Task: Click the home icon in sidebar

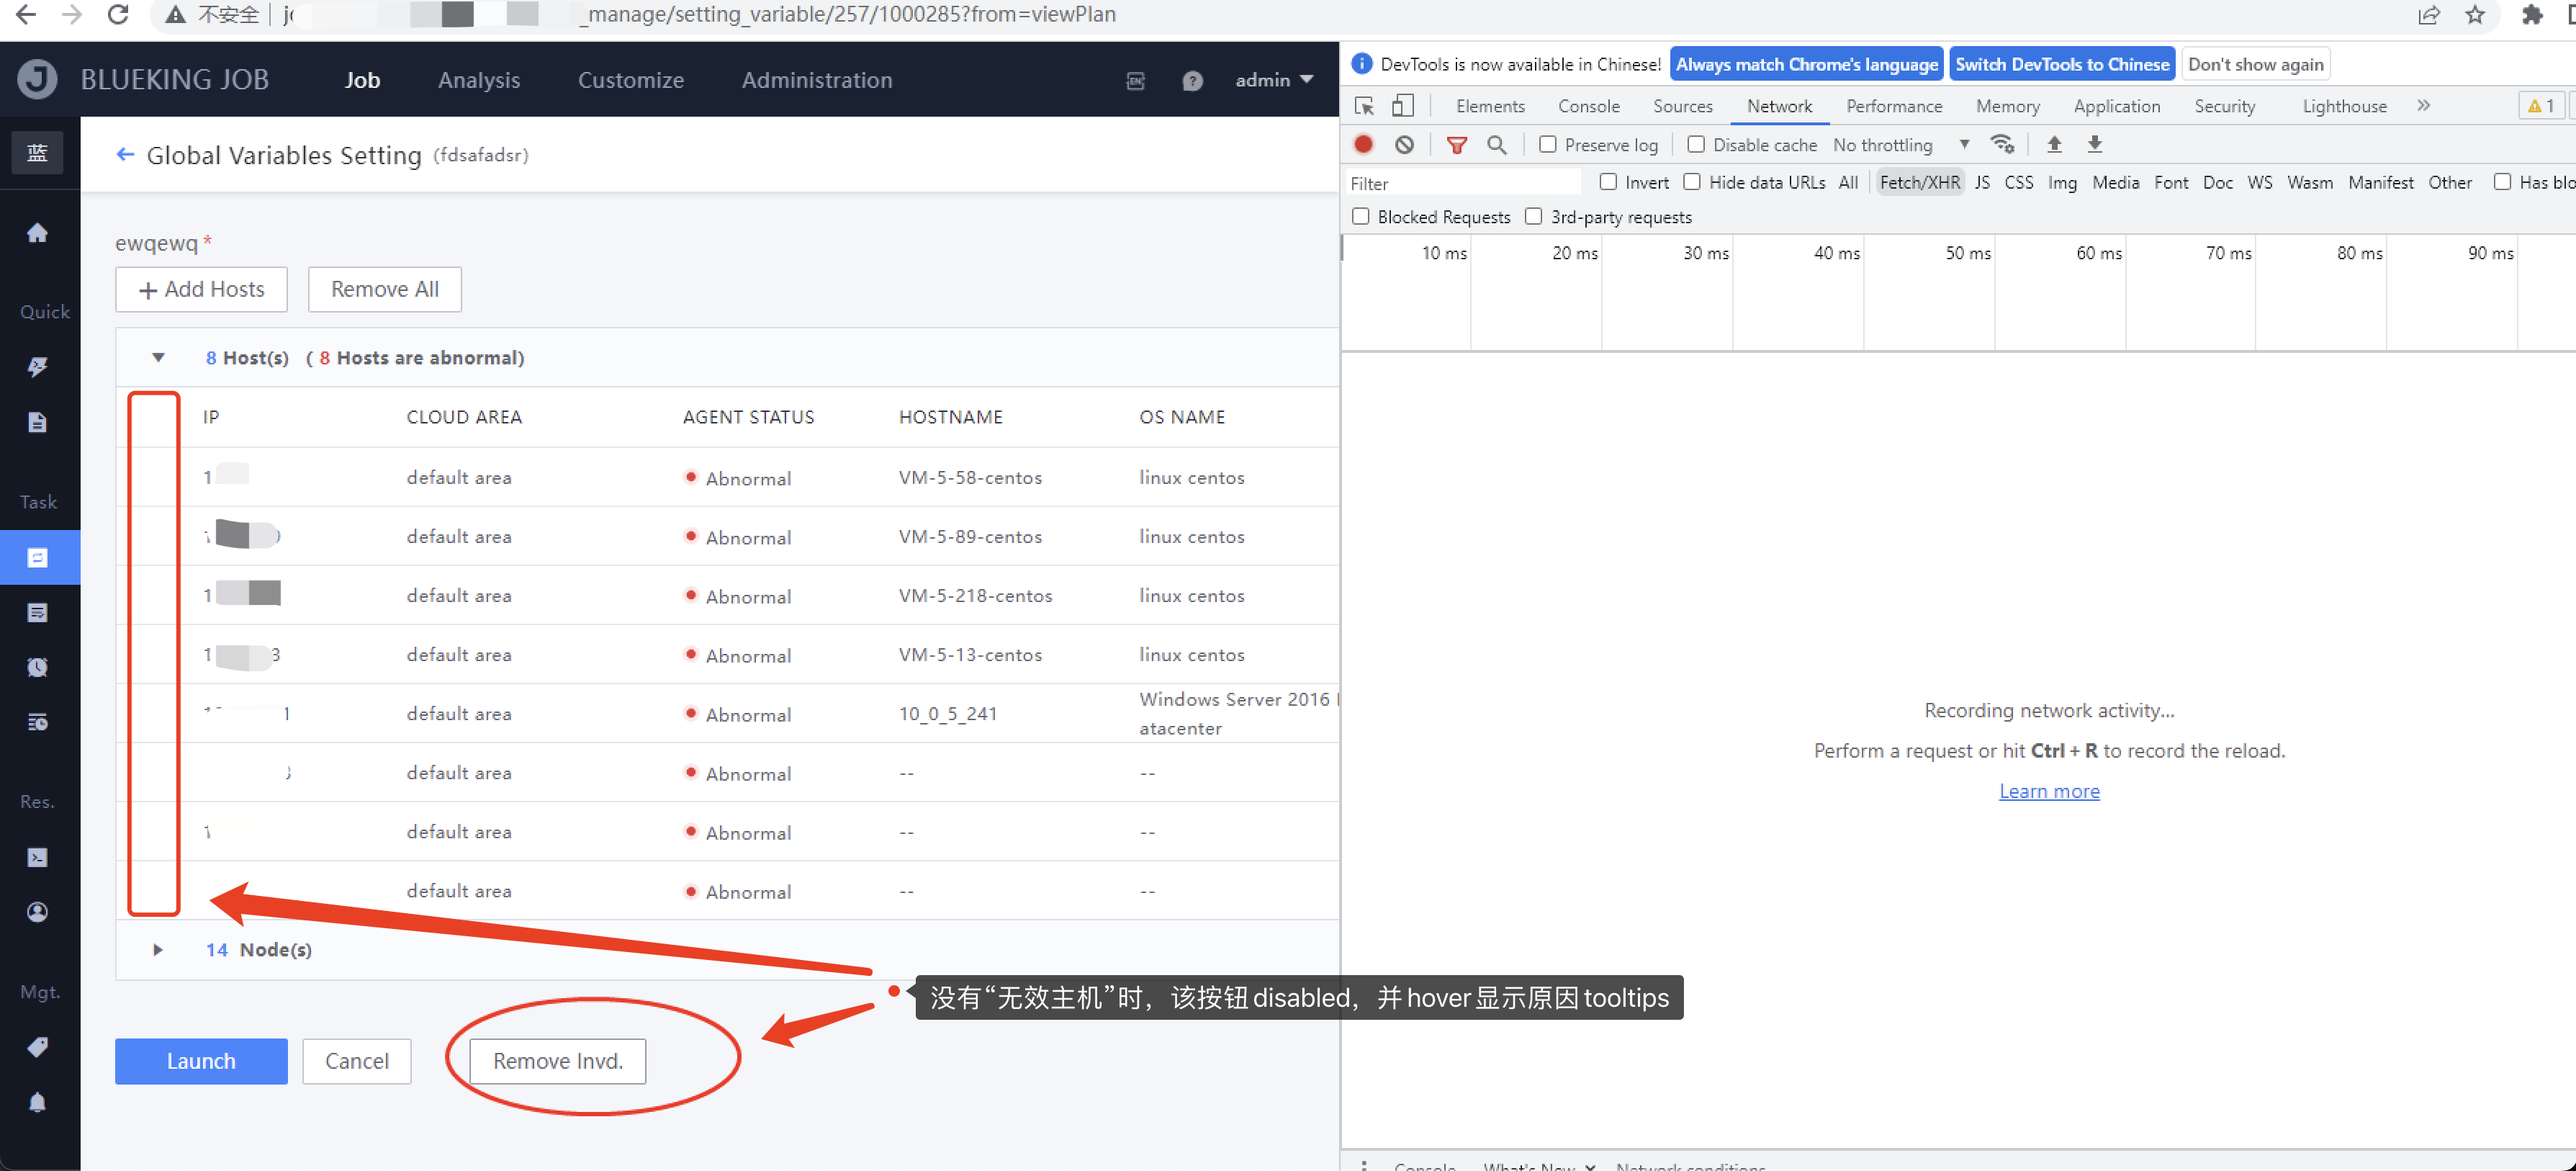Action: pyautogui.click(x=37, y=233)
